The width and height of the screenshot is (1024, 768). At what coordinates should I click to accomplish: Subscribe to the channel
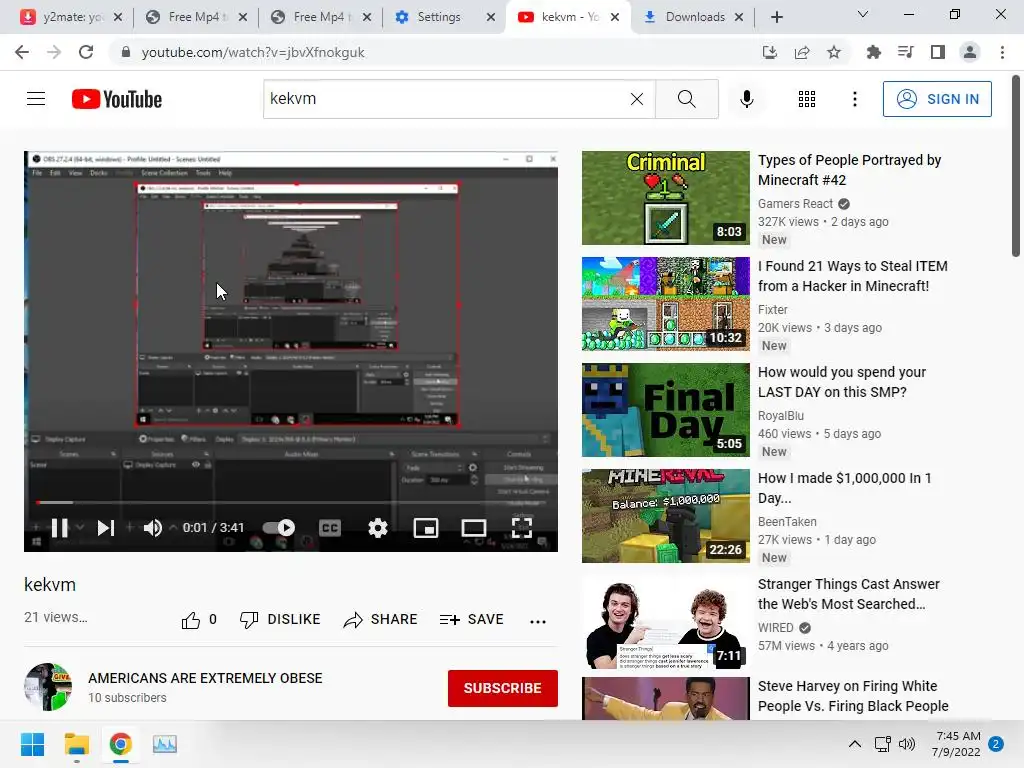point(502,688)
